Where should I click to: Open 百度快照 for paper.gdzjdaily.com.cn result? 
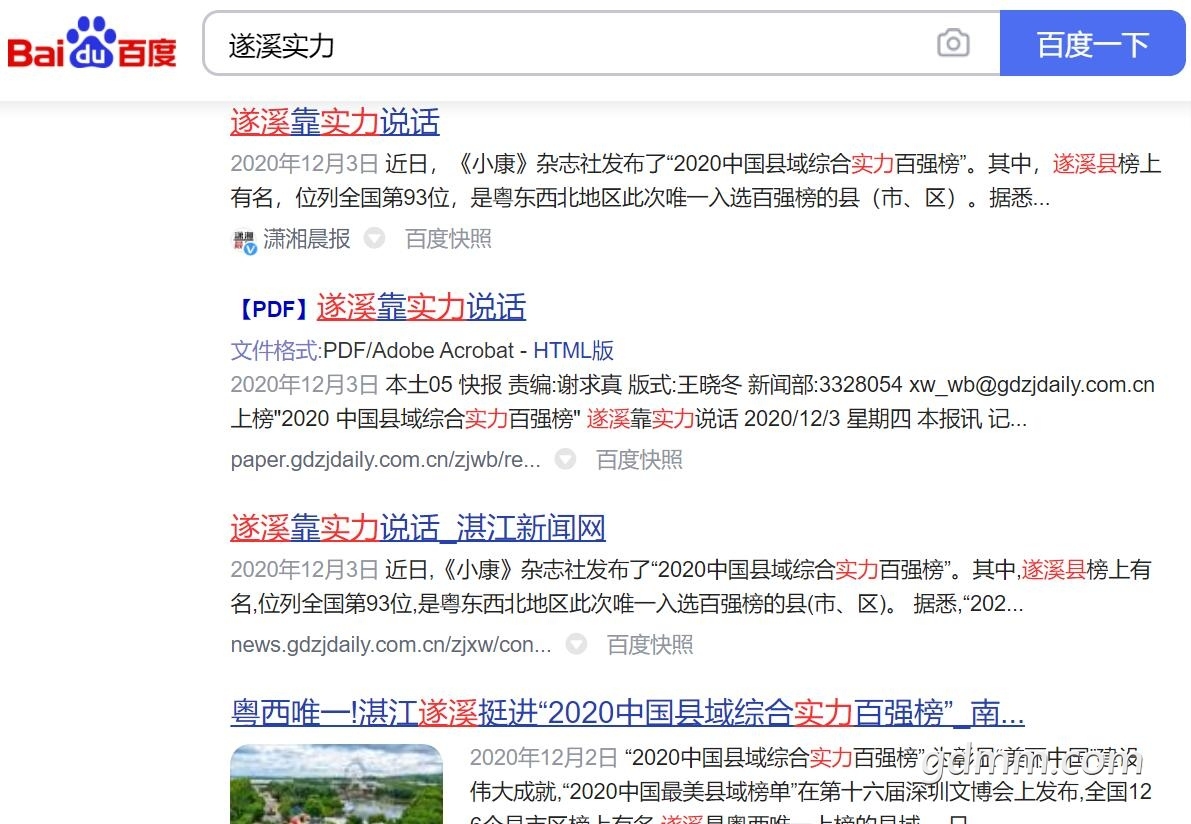(x=639, y=459)
